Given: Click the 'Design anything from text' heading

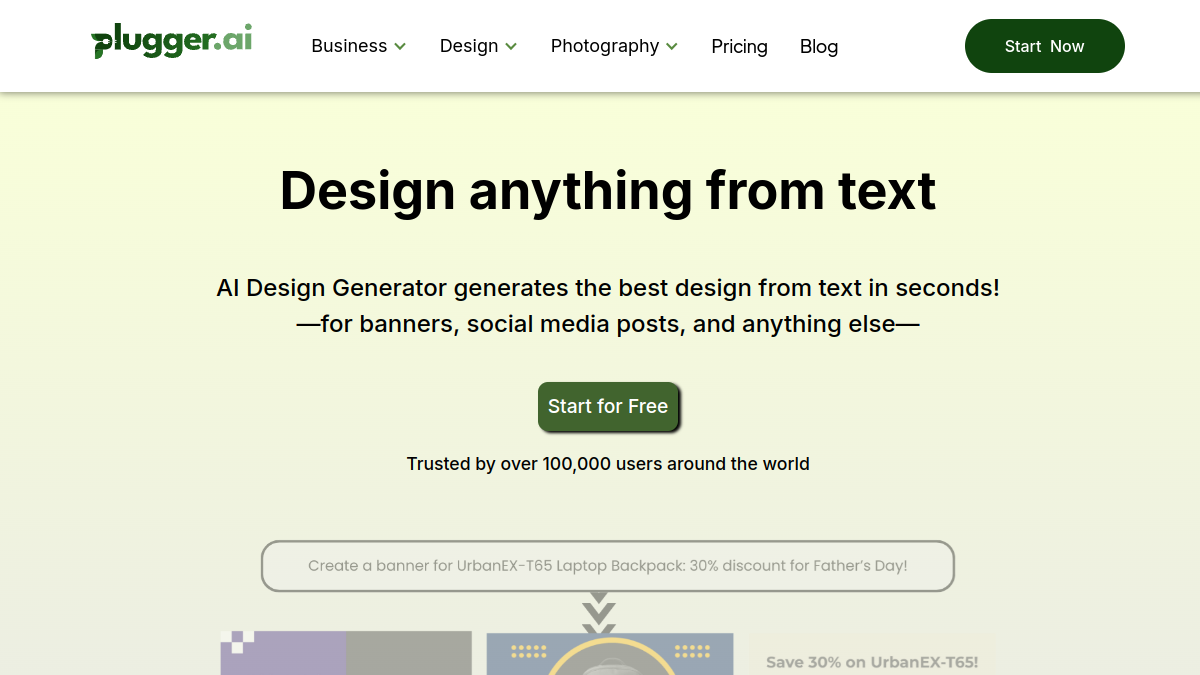Looking at the screenshot, I should coord(608,190).
